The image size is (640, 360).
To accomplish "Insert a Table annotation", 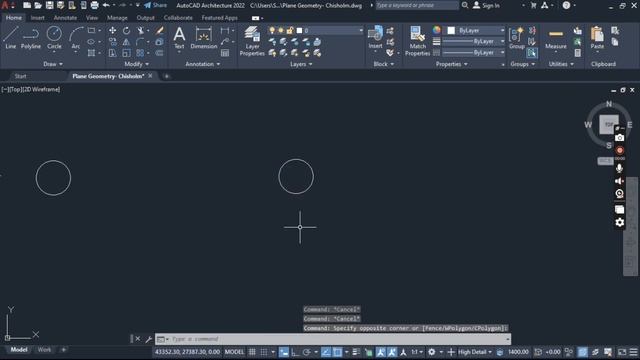I will [x=225, y=53].
